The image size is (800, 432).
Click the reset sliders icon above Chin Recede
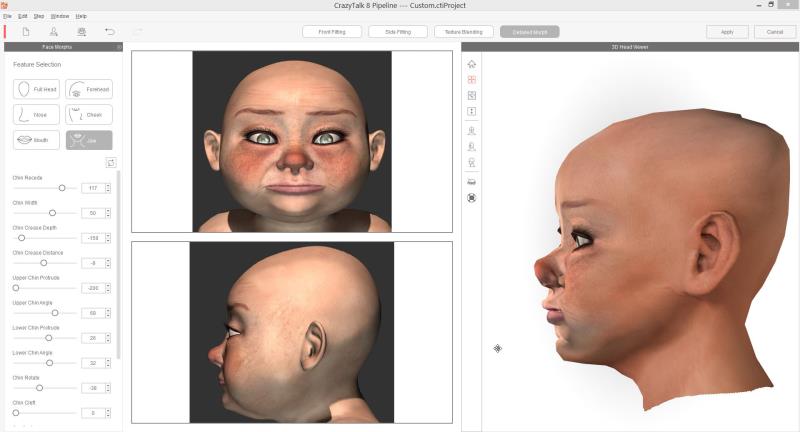point(110,162)
